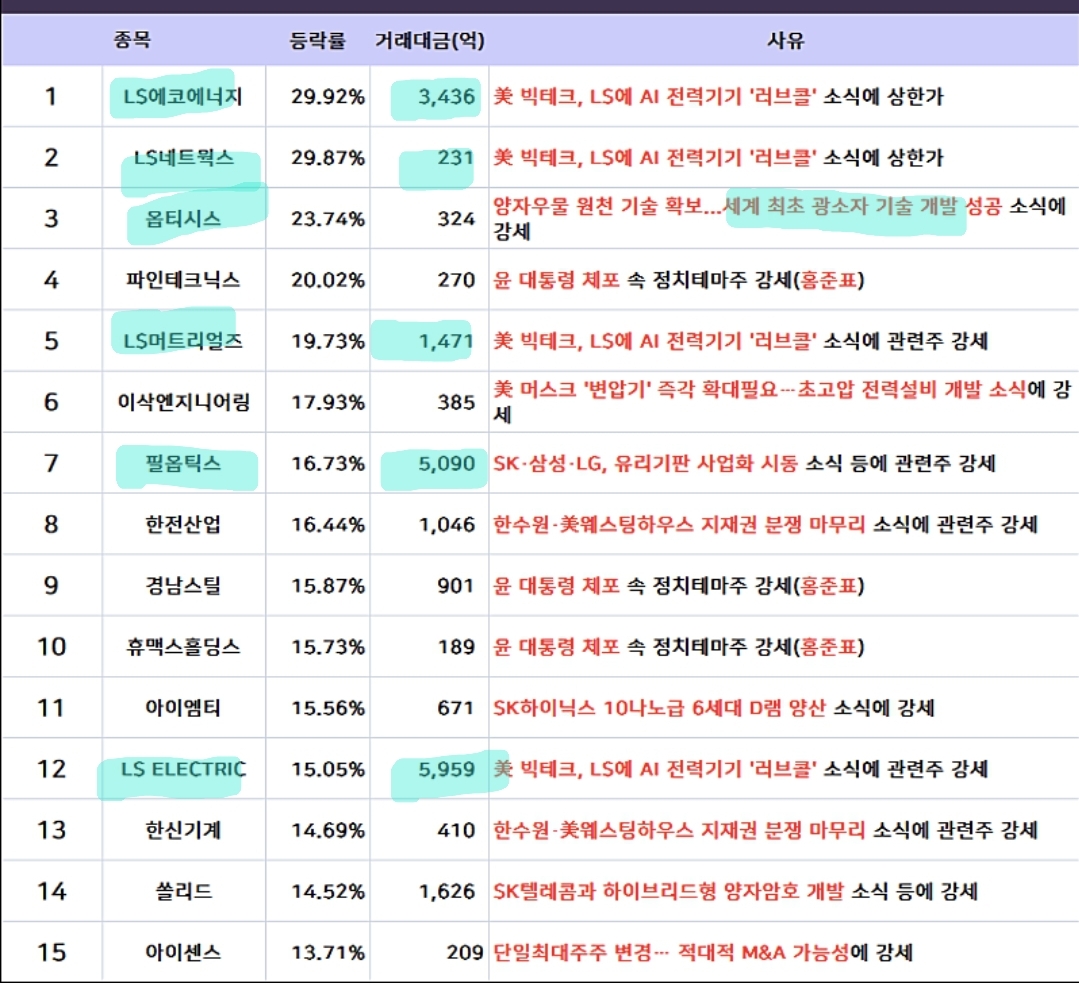Select stock name 옵티시스
The height and width of the screenshot is (995, 1079).
tap(182, 219)
